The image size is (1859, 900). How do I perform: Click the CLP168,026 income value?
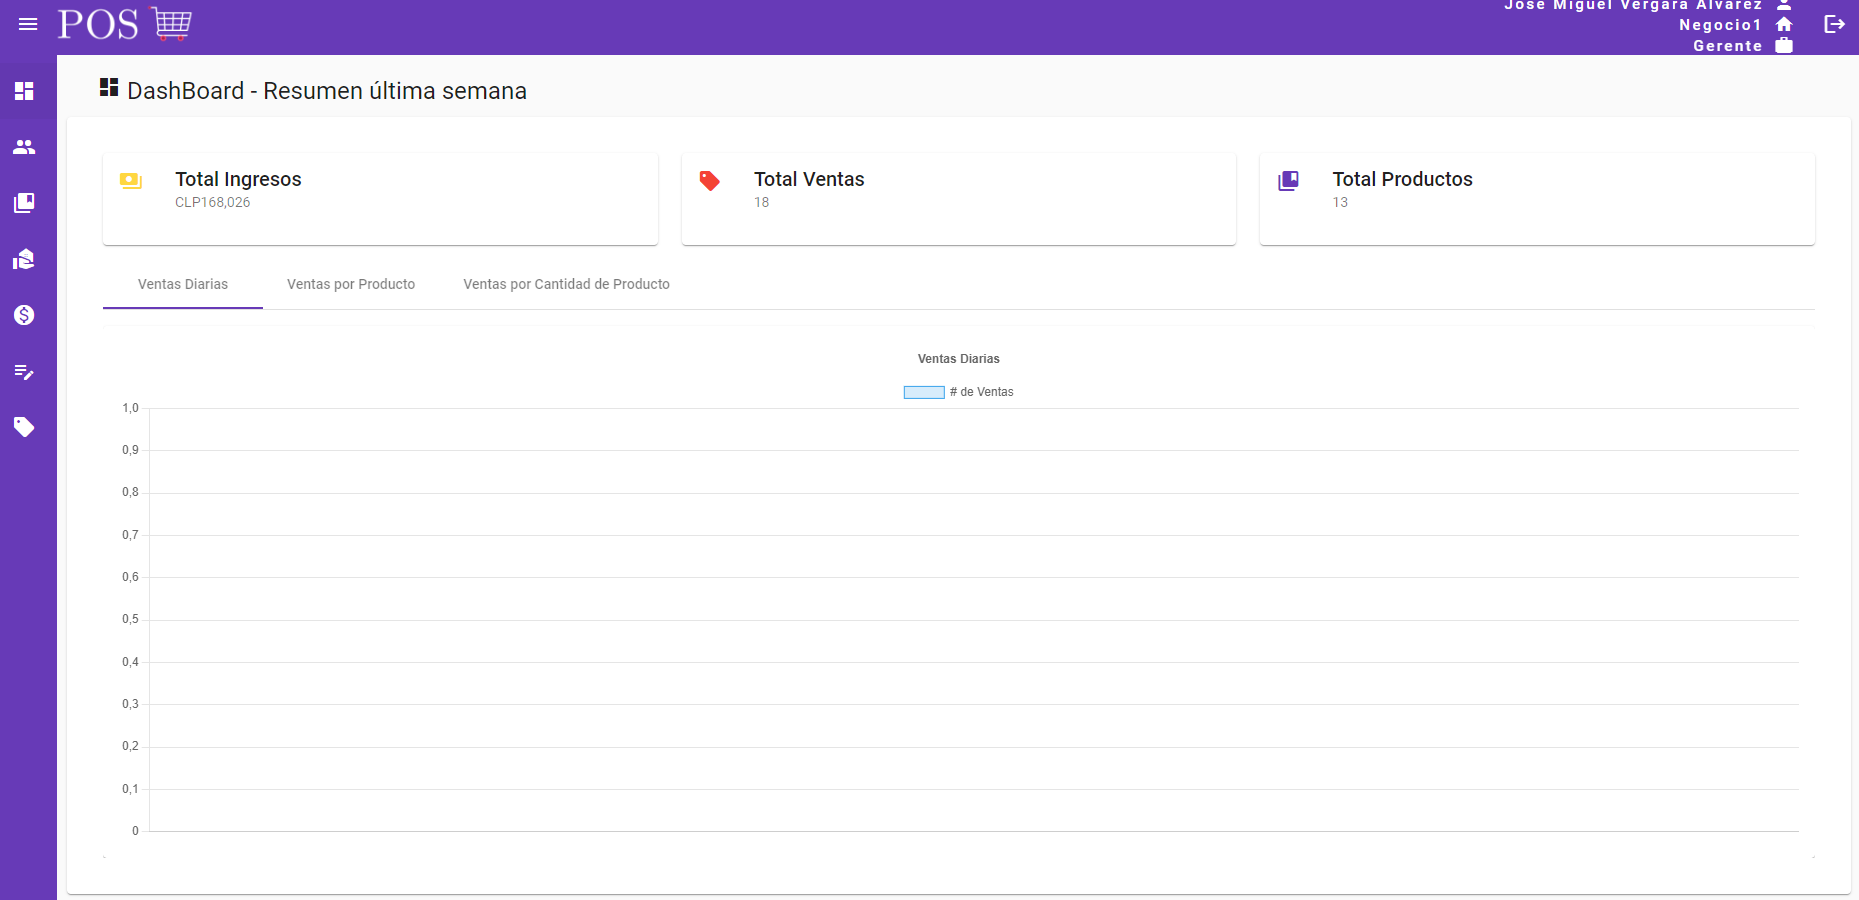[x=213, y=202]
